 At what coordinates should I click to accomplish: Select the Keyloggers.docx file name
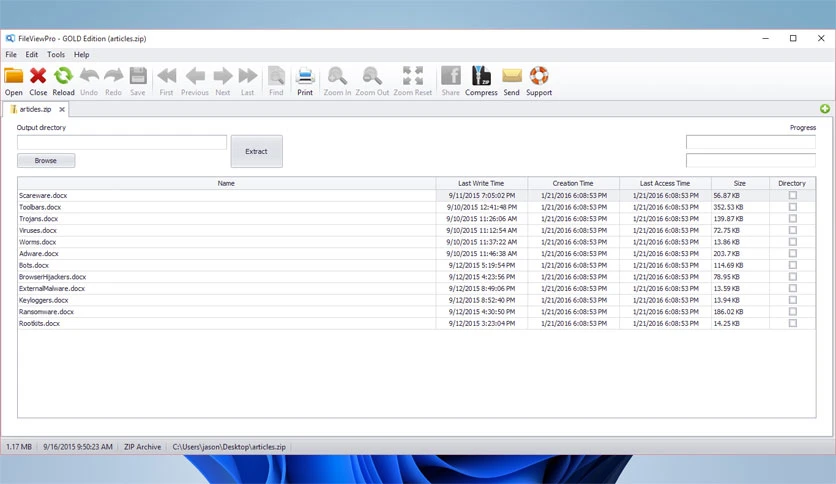click(x=44, y=300)
